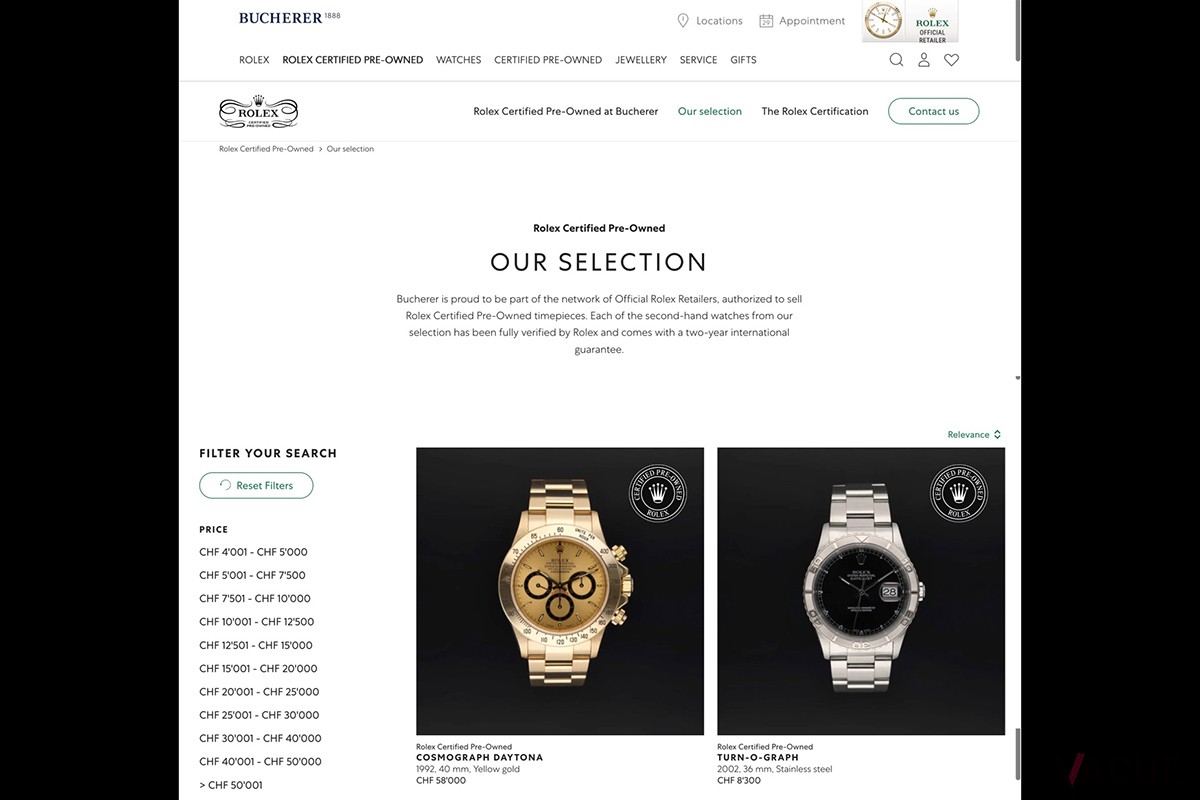This screenshot has height=800, width=1200.
Task: Open the wishlist heart icon
Action: (x=951, y=60)
